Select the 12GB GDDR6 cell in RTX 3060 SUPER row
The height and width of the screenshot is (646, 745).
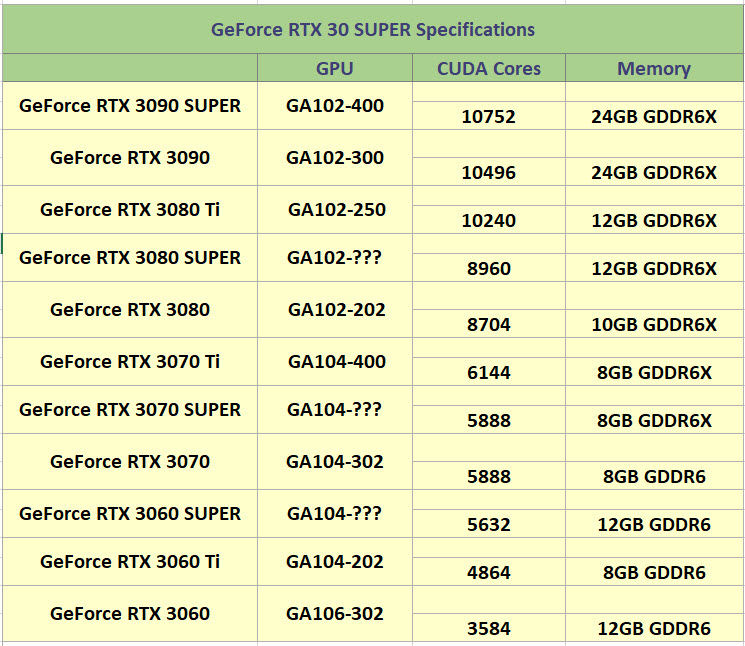click(x=654, y=524)
